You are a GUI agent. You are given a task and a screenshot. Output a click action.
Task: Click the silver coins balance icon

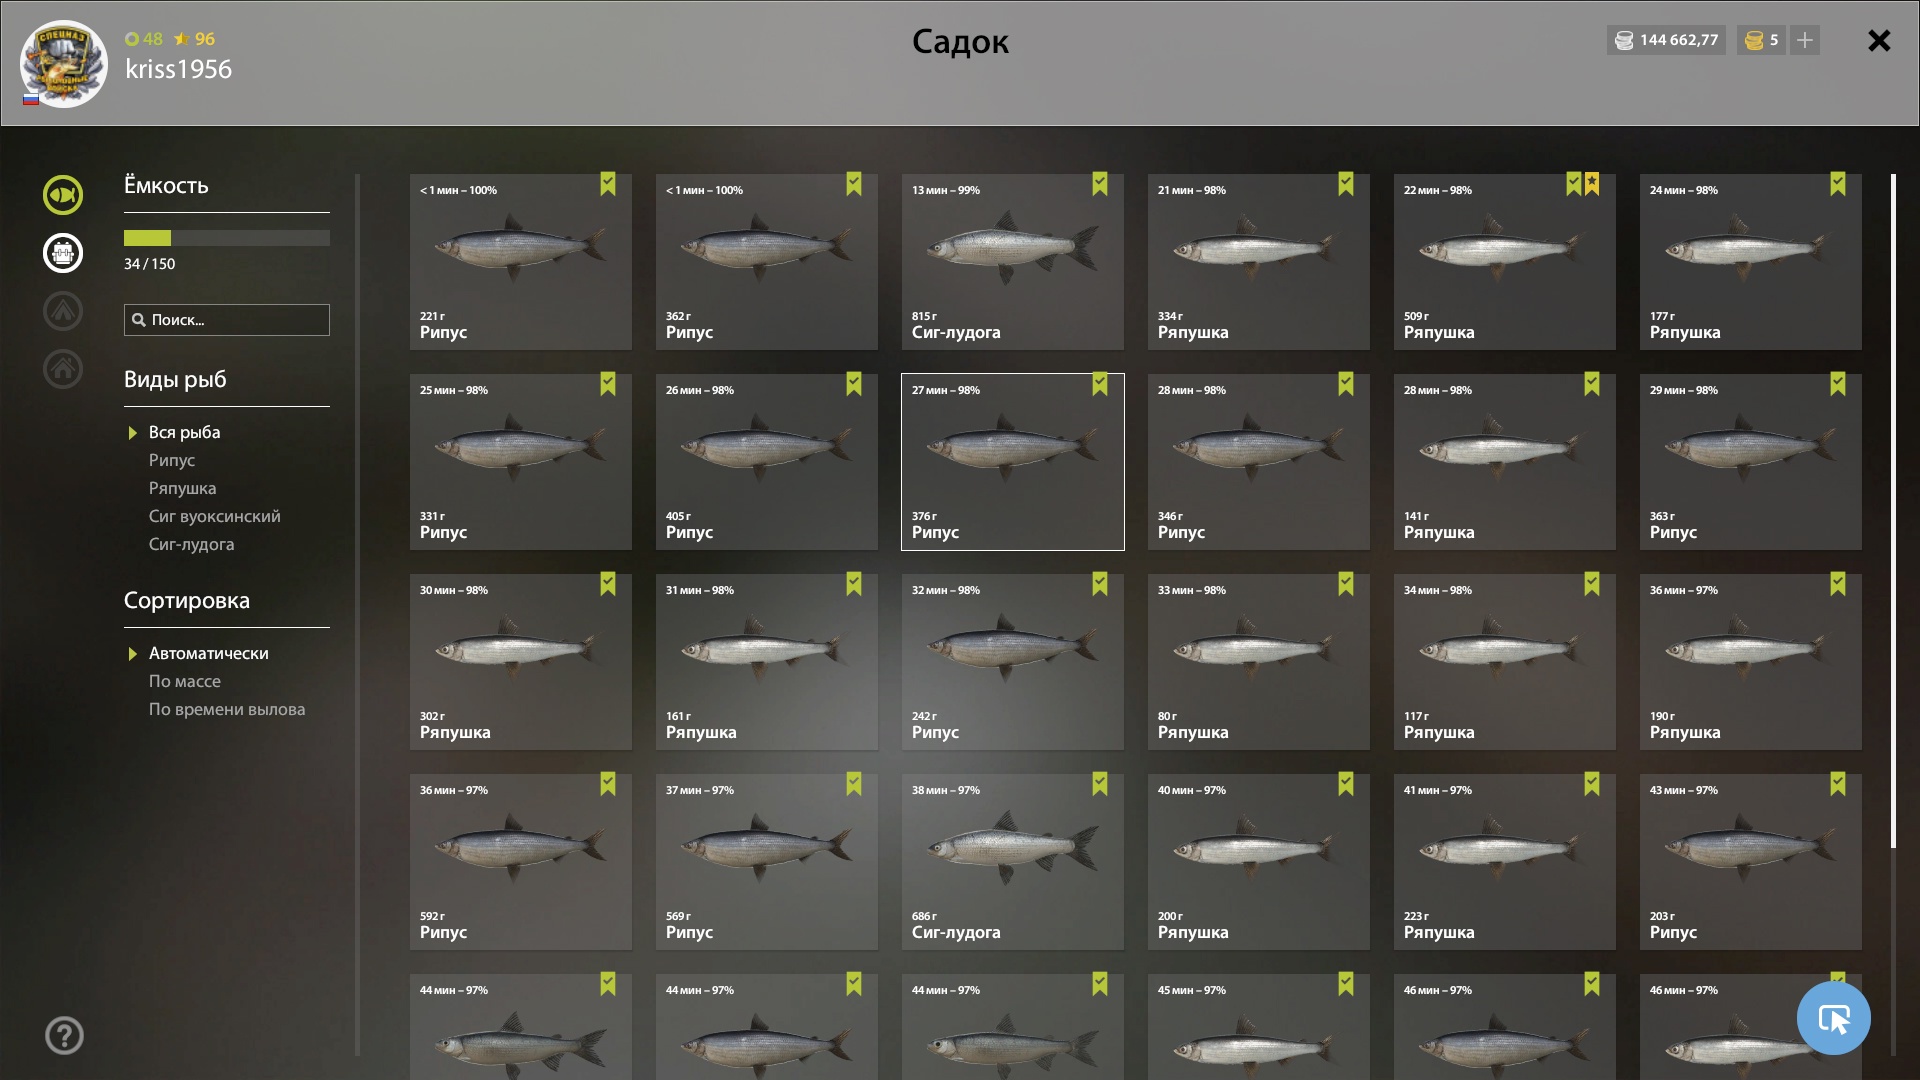tap(1624, 40)
